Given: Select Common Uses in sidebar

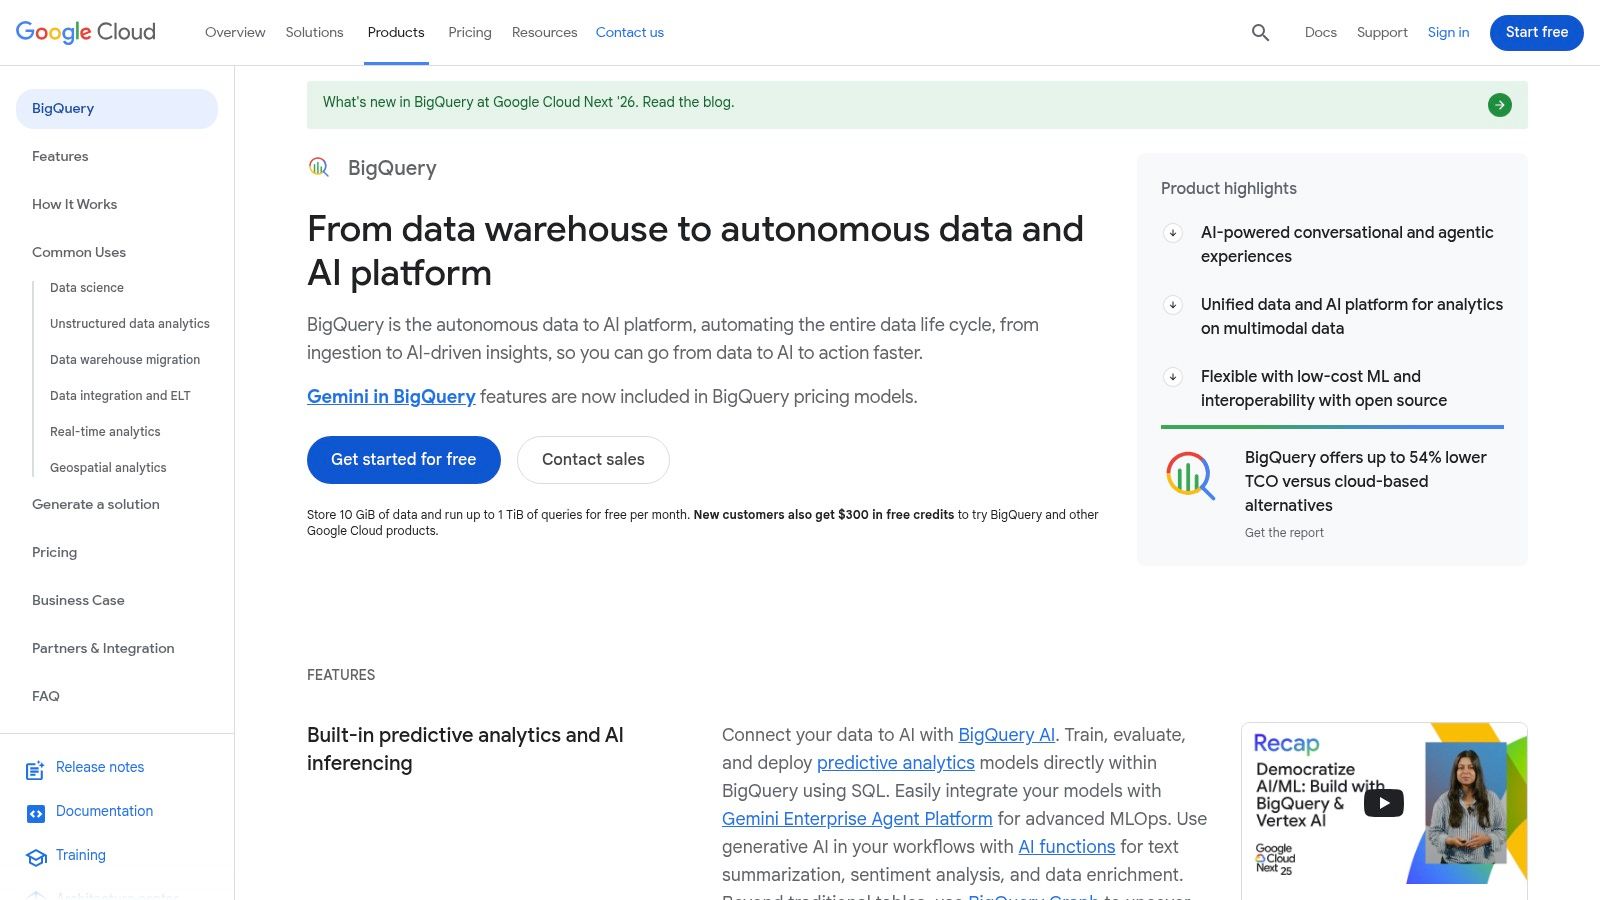Looking at the screenshot, I should [79, 252].
